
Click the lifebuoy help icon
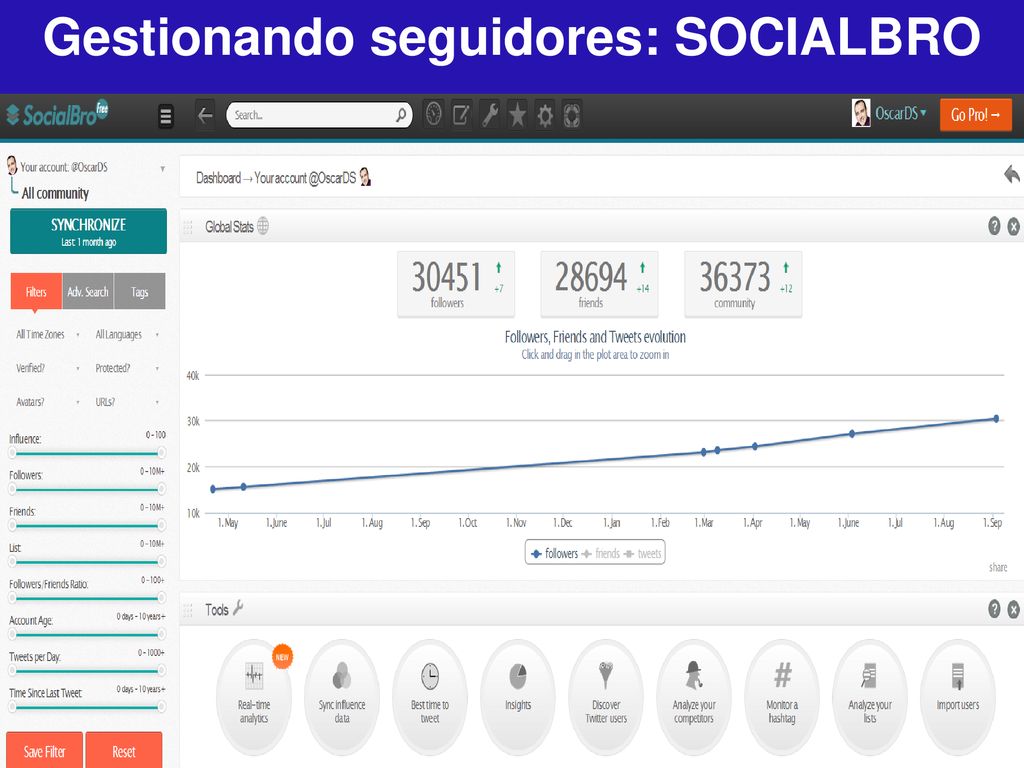click(x=572, y=115)
